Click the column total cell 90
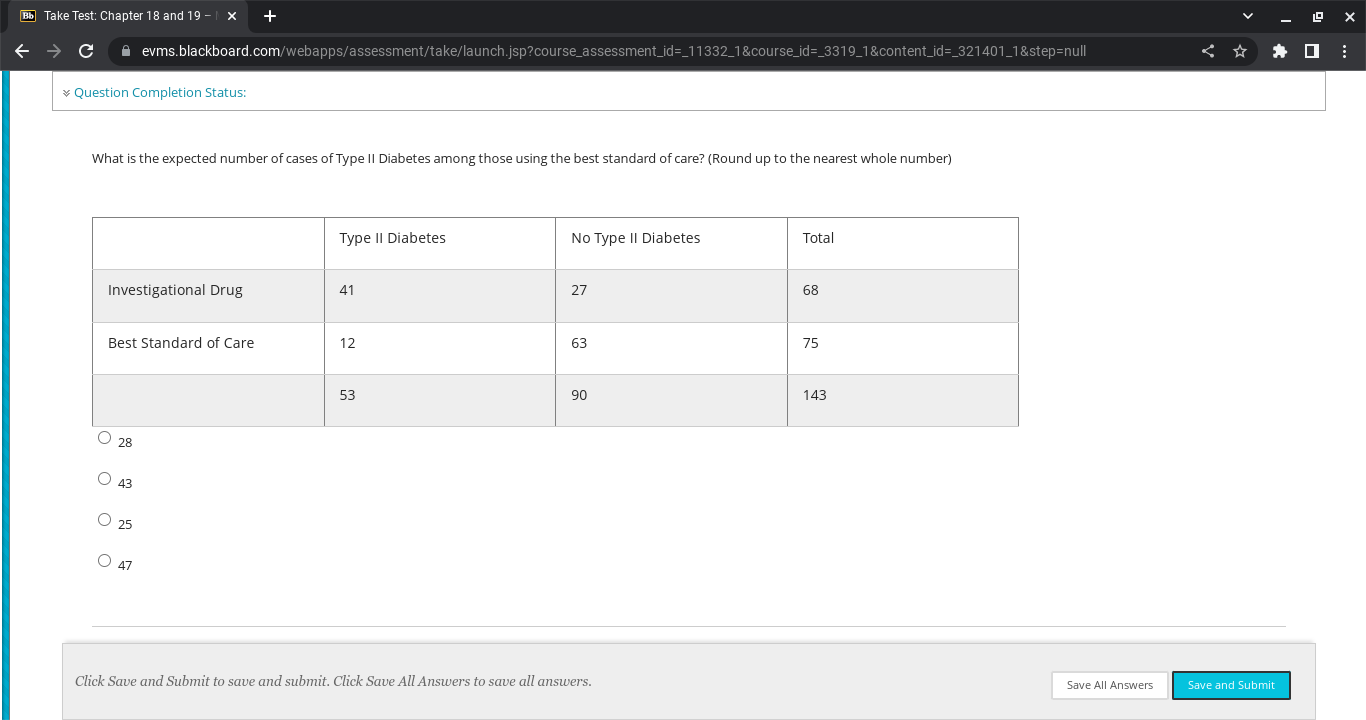This screenshot has width=1366, height=720. [x=671, y=400]
